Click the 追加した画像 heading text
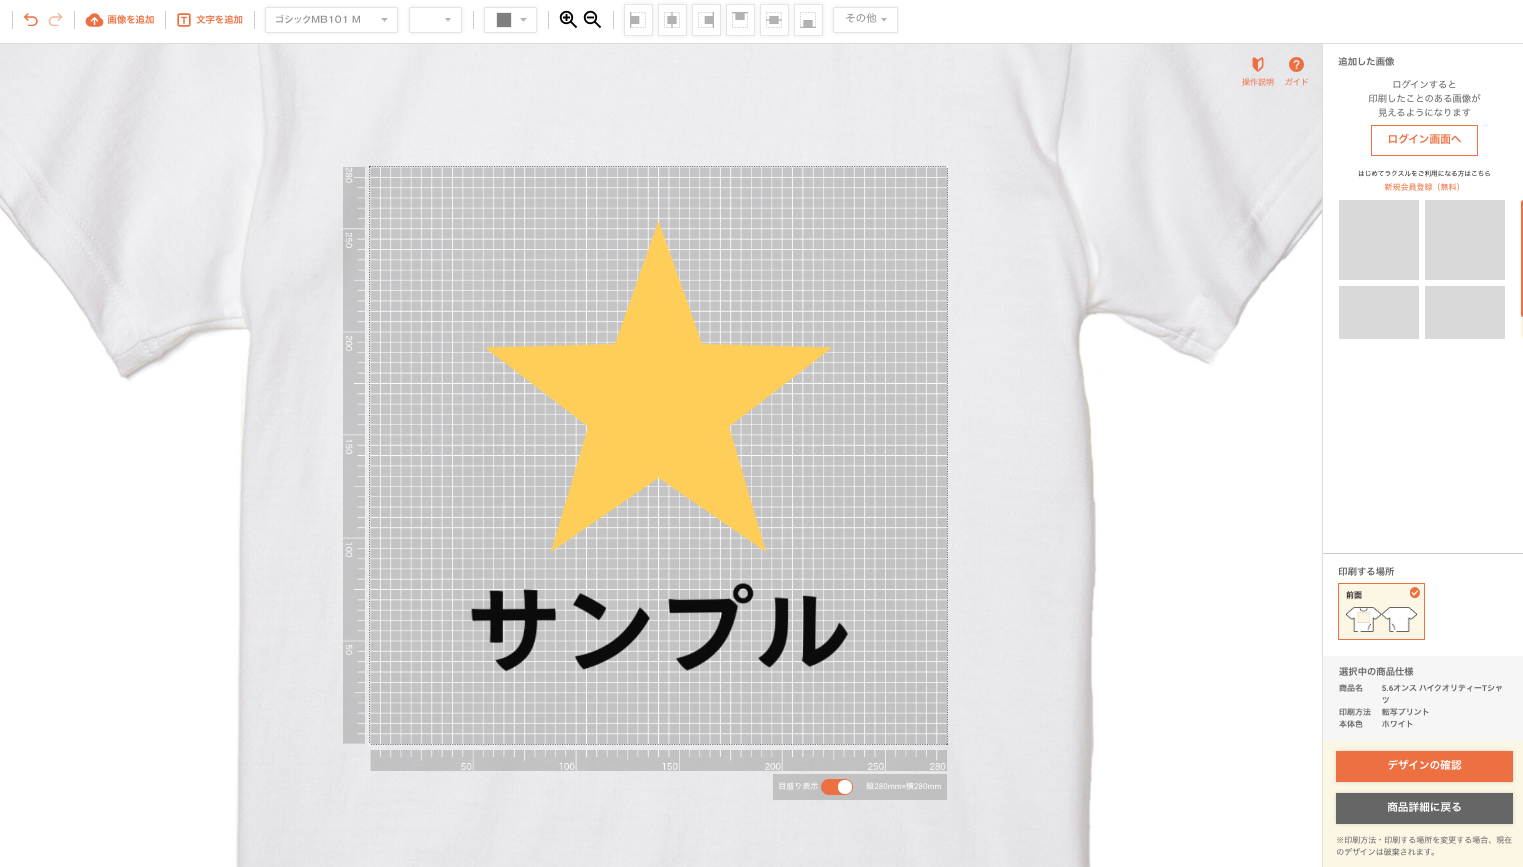1523x867 pixels. pyautogui.click(x=1366, y=62)
